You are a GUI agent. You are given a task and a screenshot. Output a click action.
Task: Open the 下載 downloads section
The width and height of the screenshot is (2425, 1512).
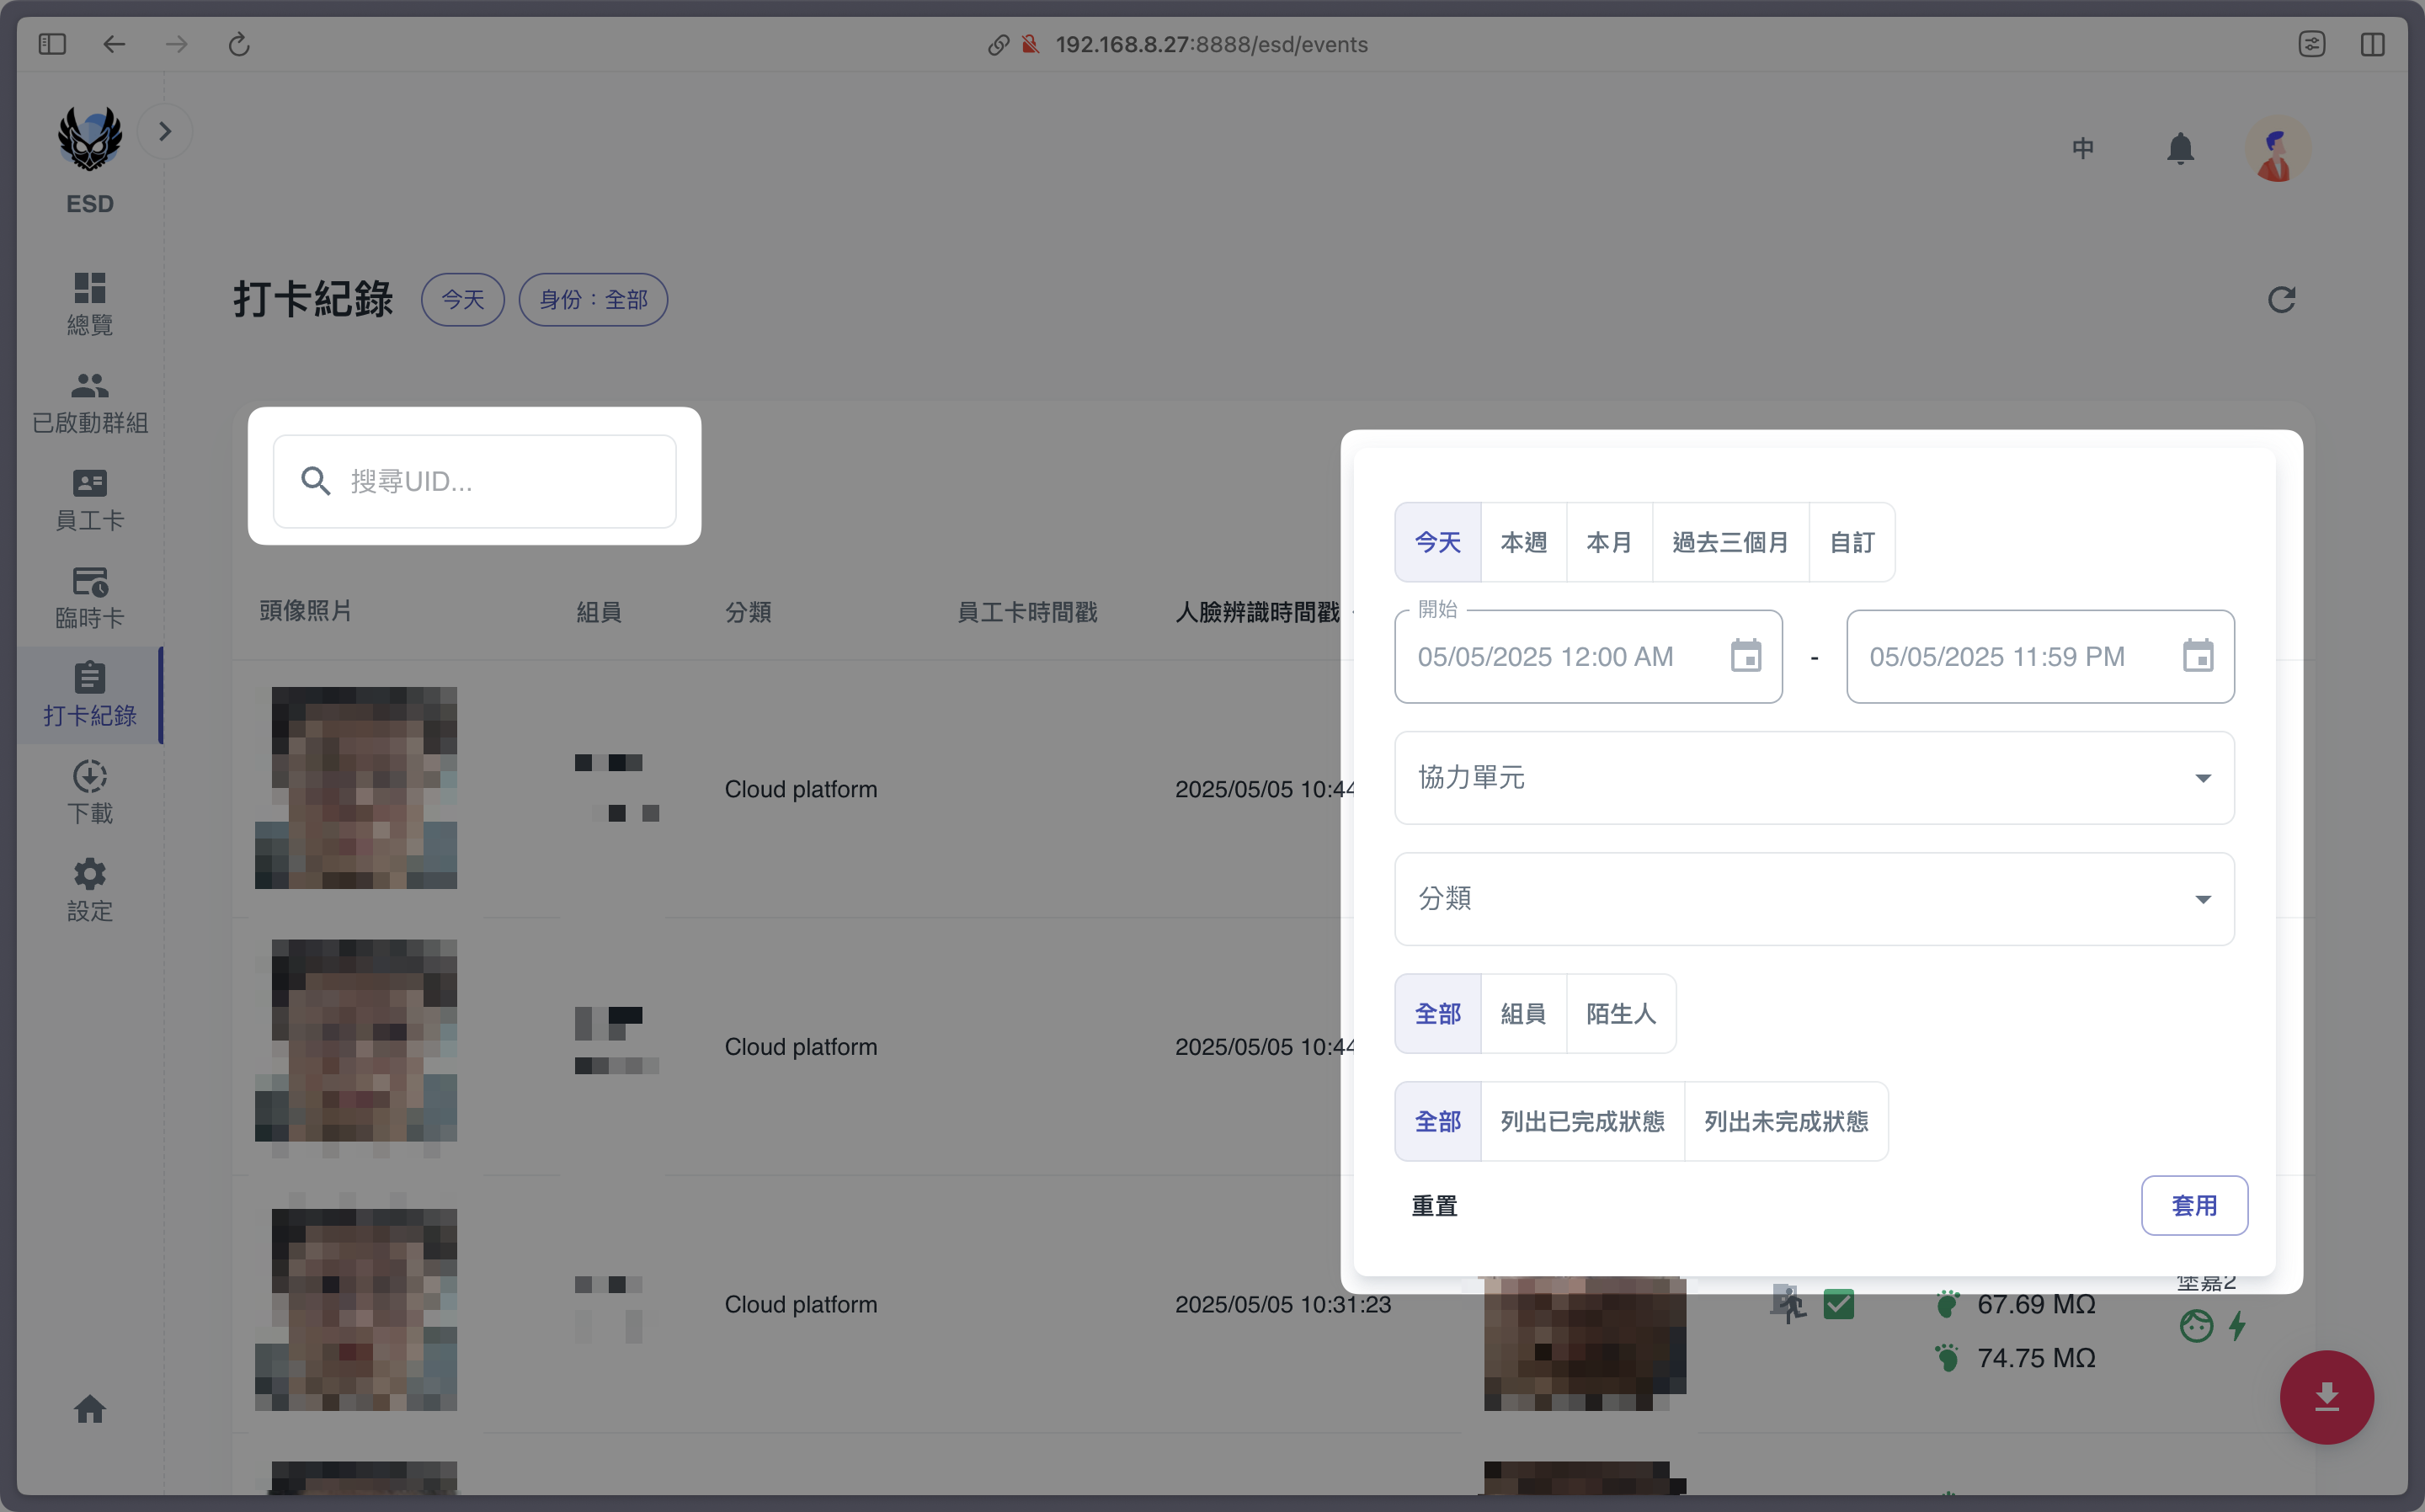coord(90,792)
